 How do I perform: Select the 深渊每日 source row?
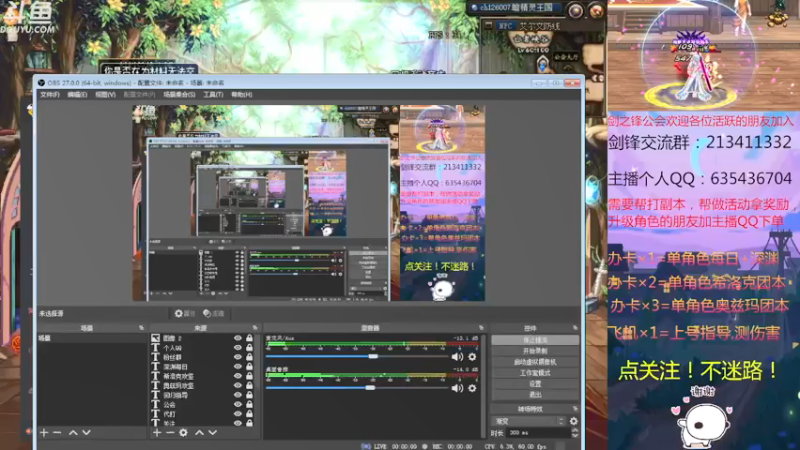click(x=202, y=366)
